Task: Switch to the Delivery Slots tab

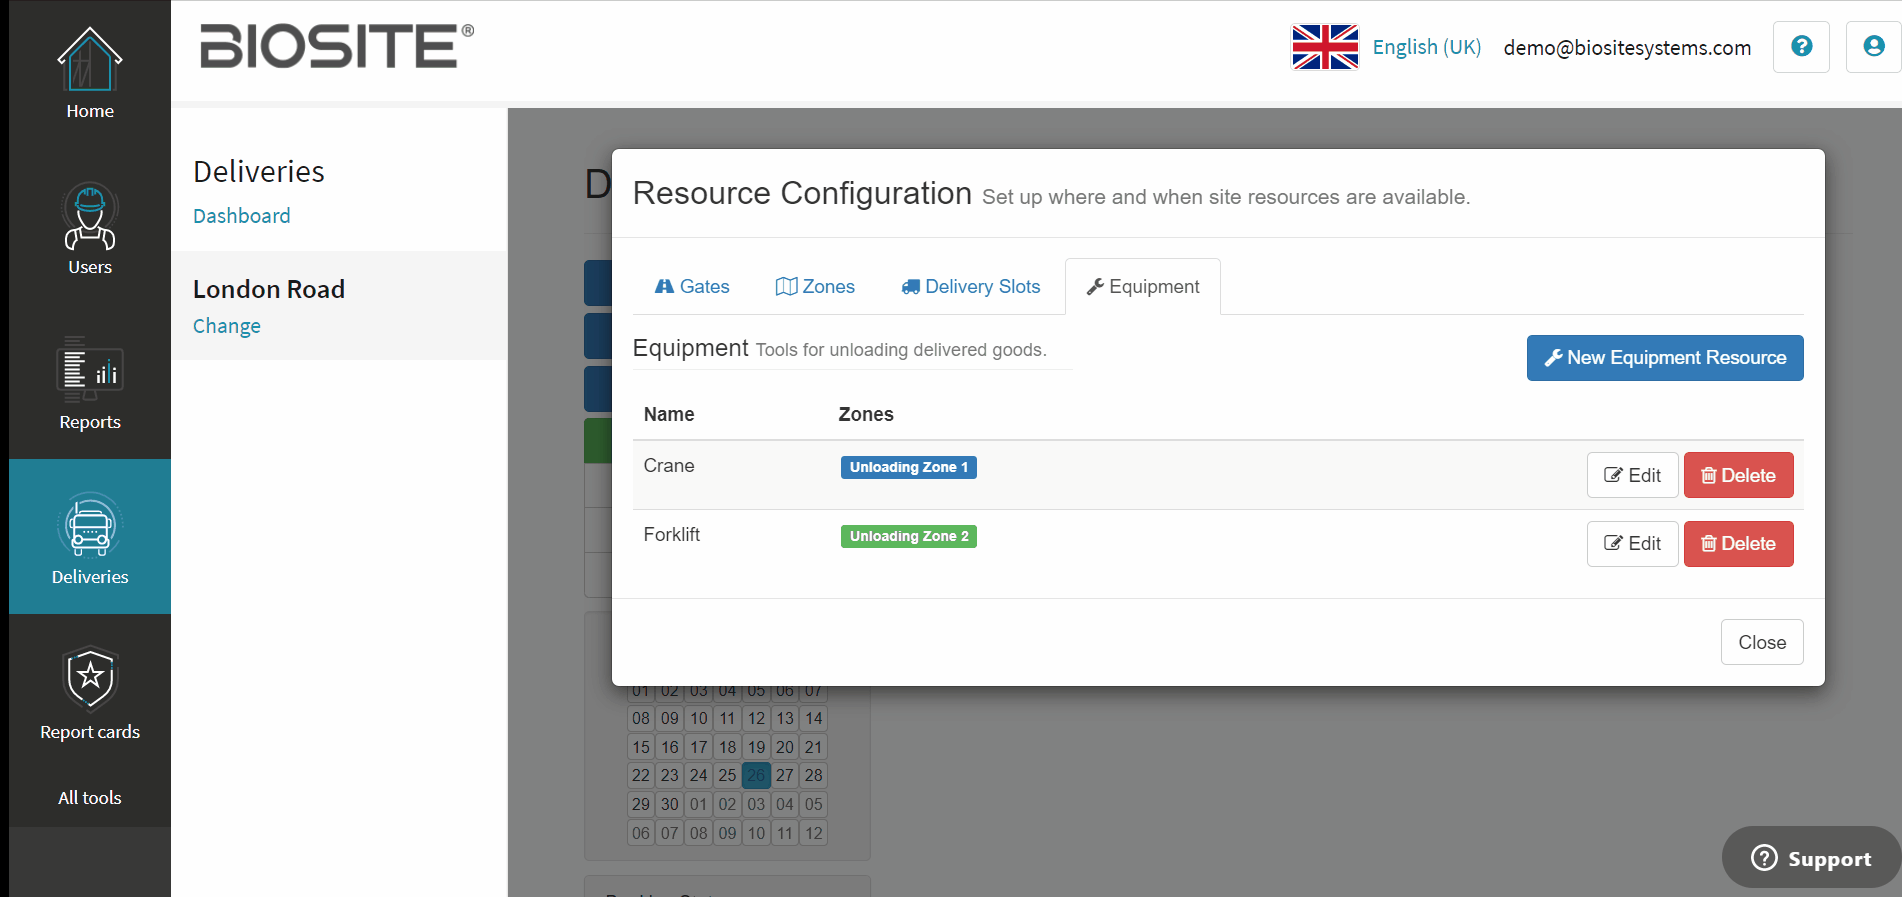Action: 971,287
